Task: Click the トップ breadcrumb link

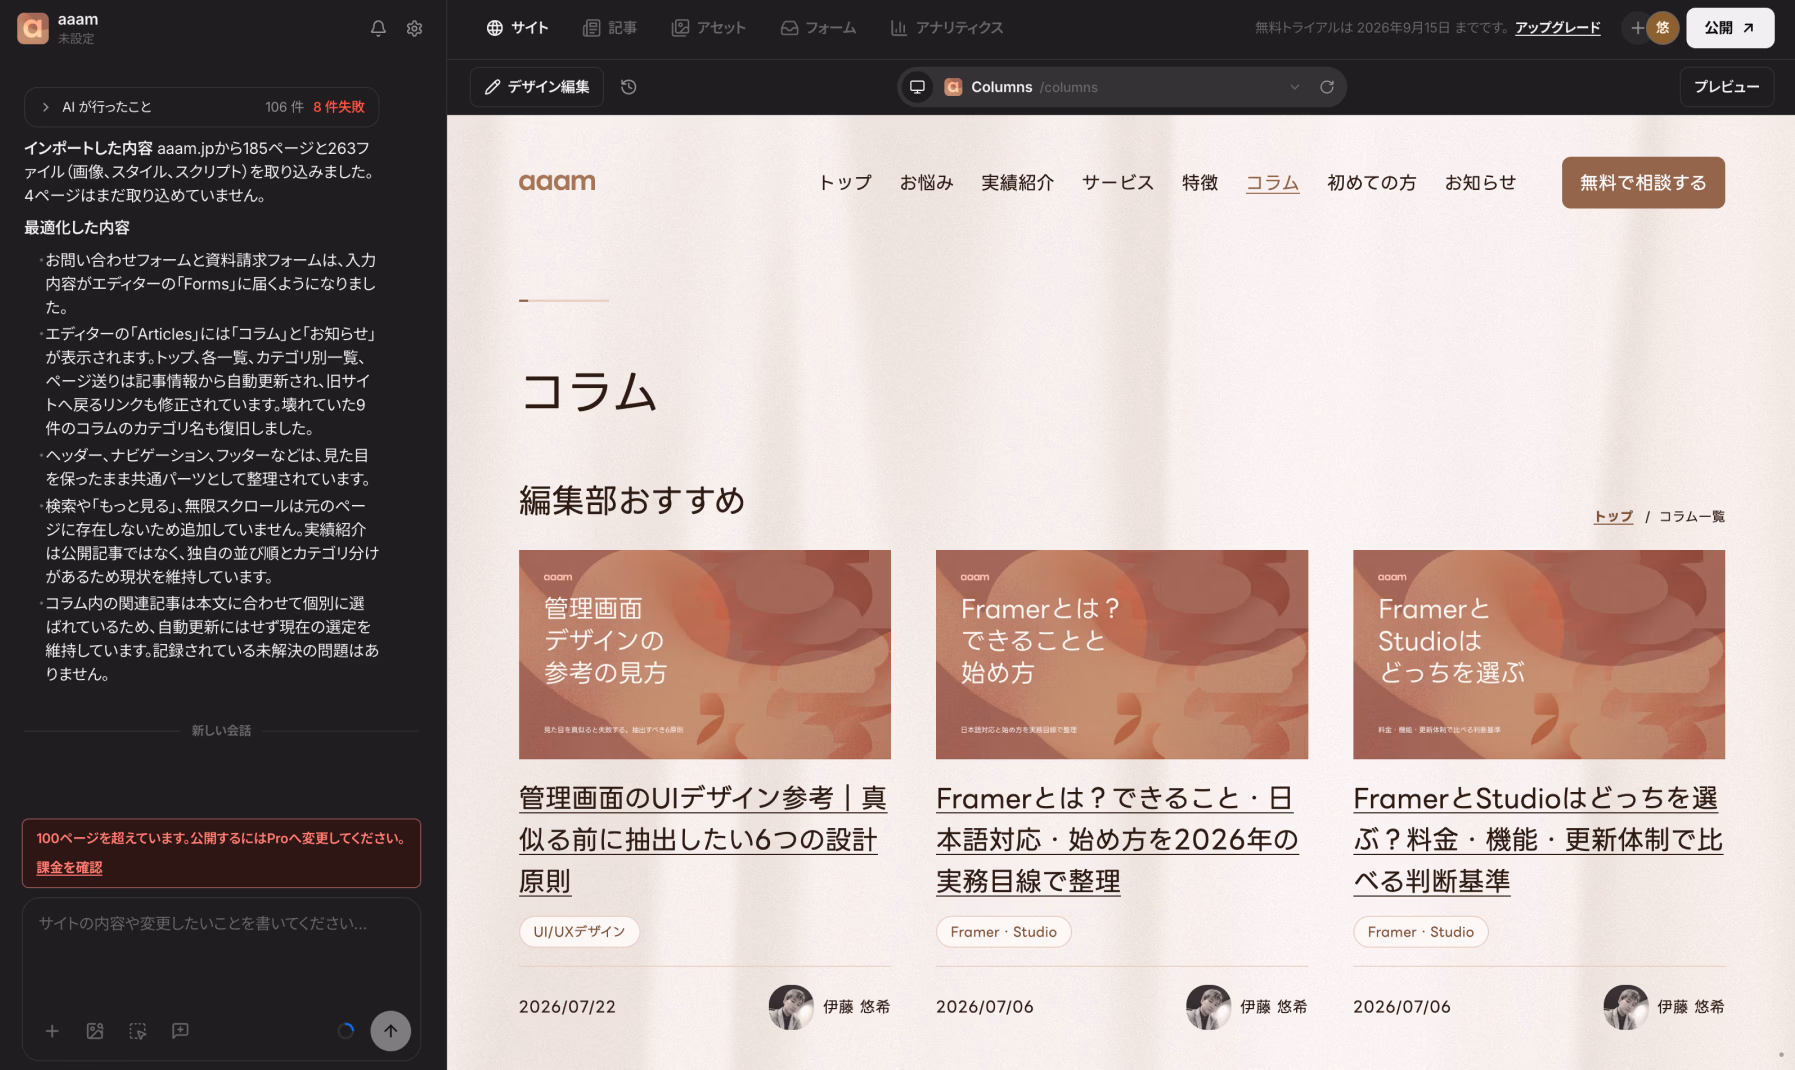Action: coord(1613,516)
